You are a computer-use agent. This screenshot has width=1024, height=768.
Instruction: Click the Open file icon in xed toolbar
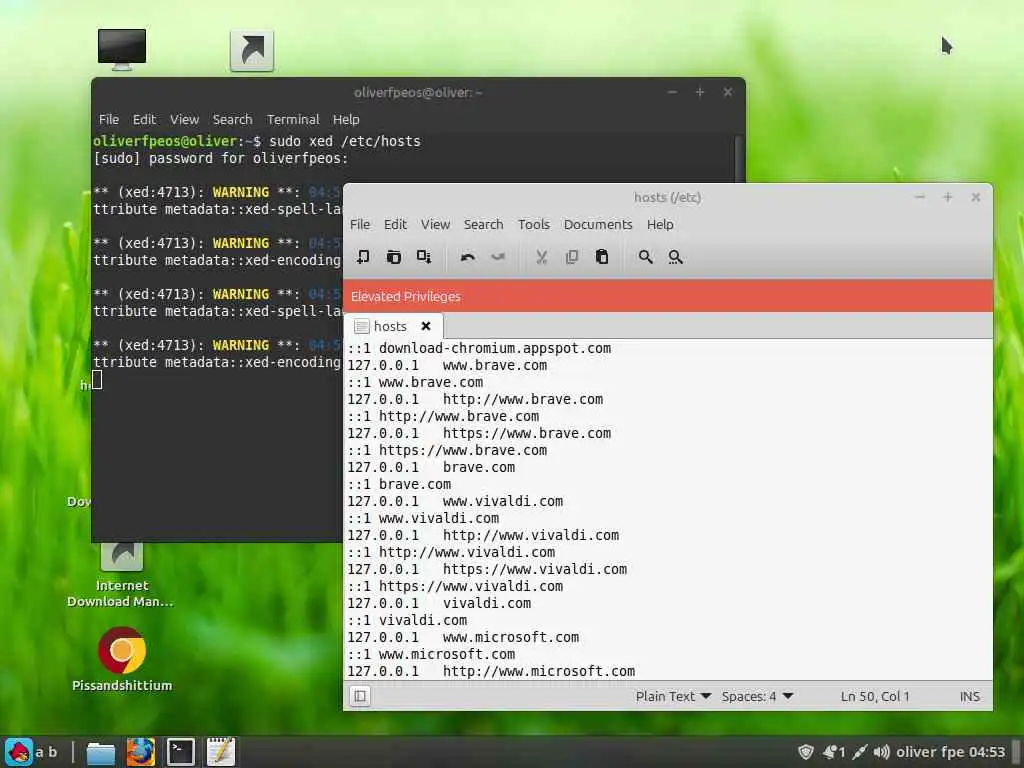pyautogui.click(x=394, y=257)
